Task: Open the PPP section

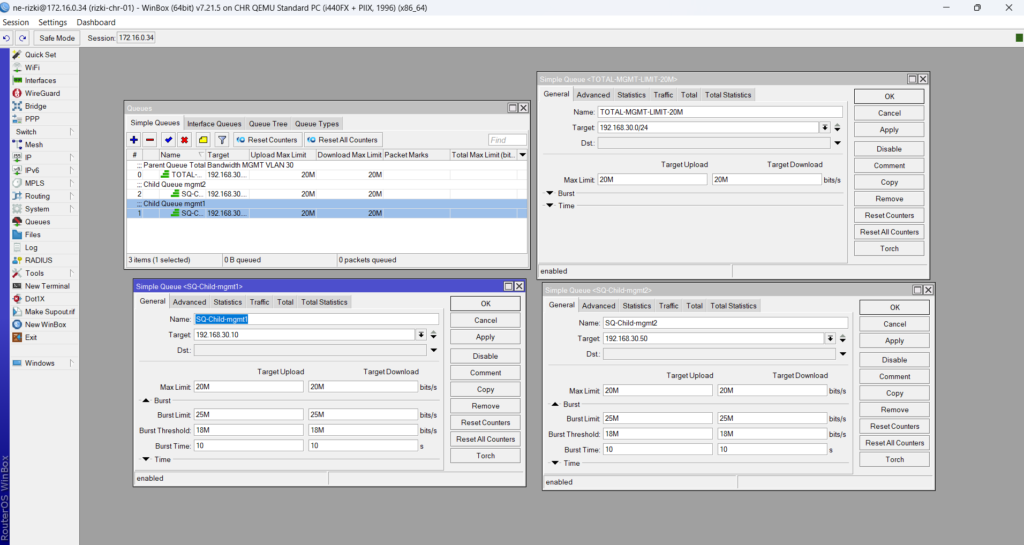Action: coord(32,119)
